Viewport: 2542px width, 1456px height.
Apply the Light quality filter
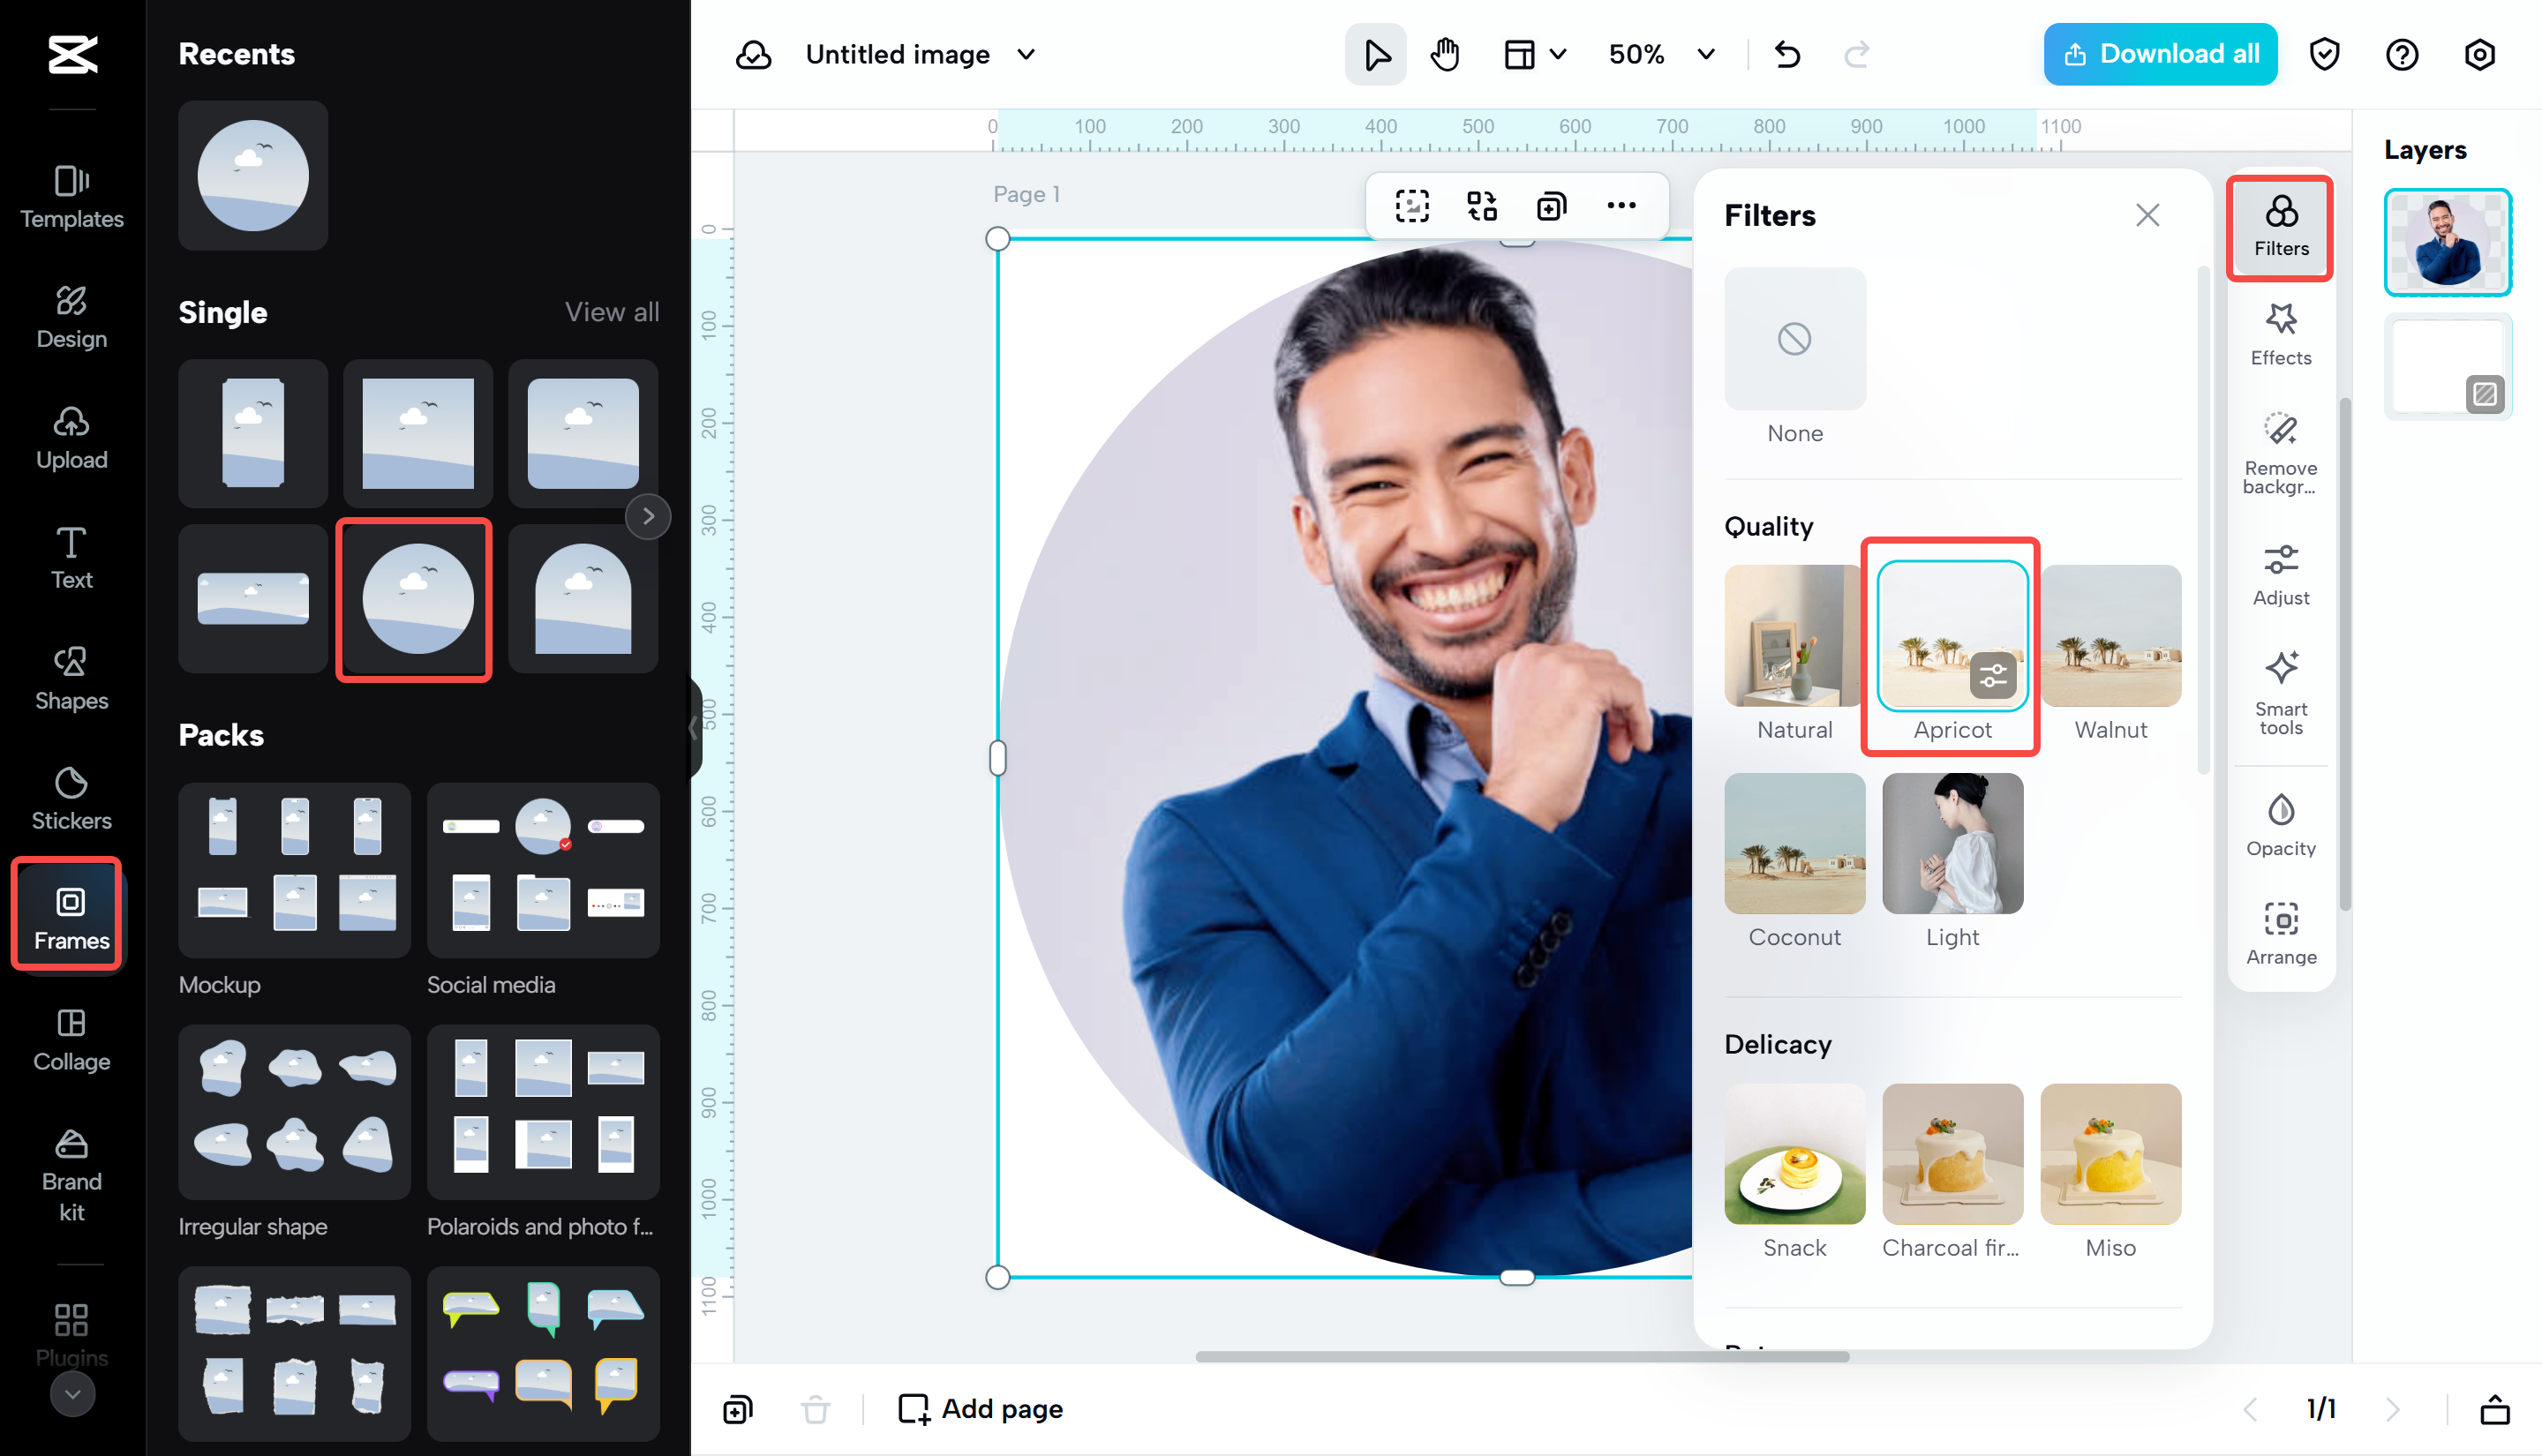1950,844
